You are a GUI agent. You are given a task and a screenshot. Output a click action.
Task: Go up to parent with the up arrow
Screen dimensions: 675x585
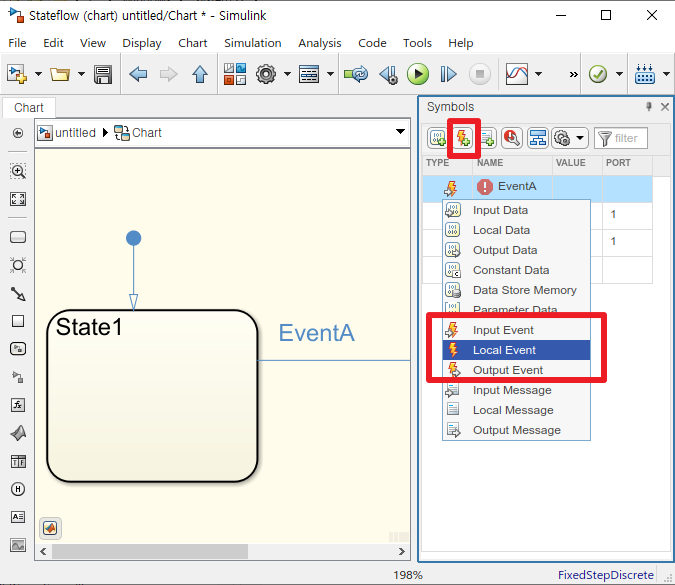click(200, 74)
